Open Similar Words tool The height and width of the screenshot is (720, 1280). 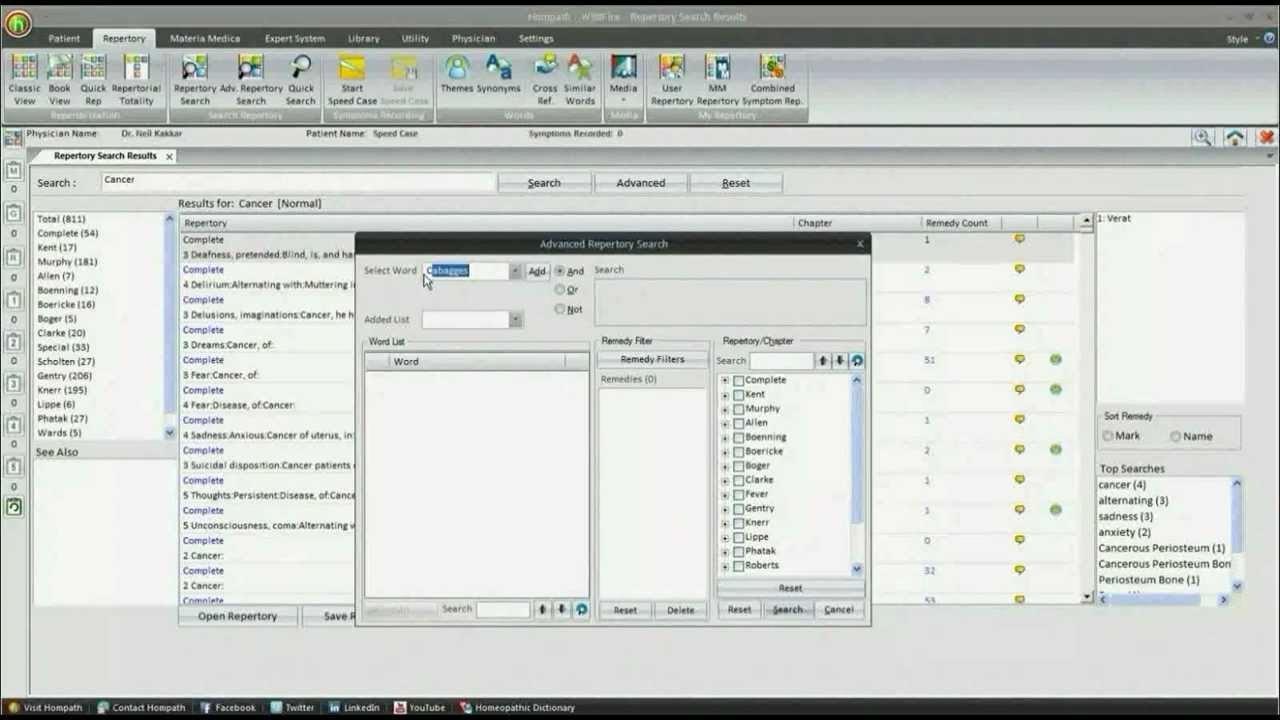[x=580, y=80]
